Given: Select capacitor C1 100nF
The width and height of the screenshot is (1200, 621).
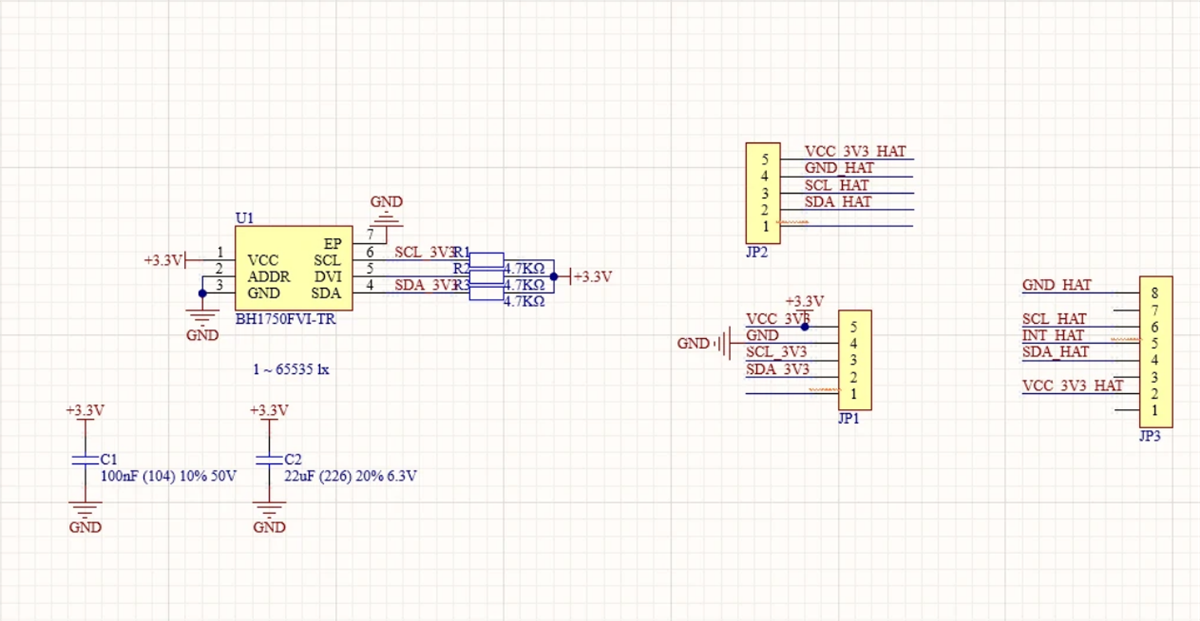Looking at the screenshot, I should [x=85, y=461].
